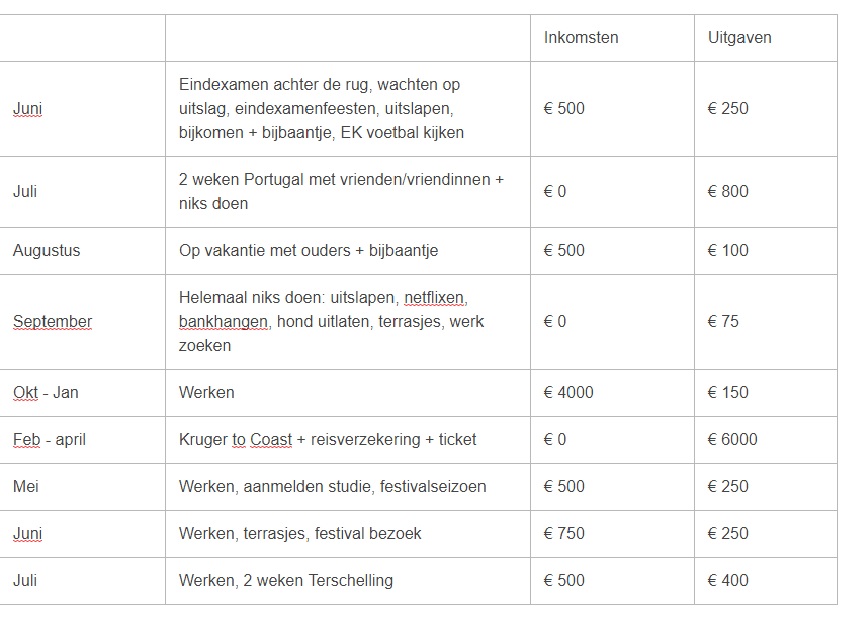
Task: Click the Mei month cell
Action: click(x=25, y=486)
